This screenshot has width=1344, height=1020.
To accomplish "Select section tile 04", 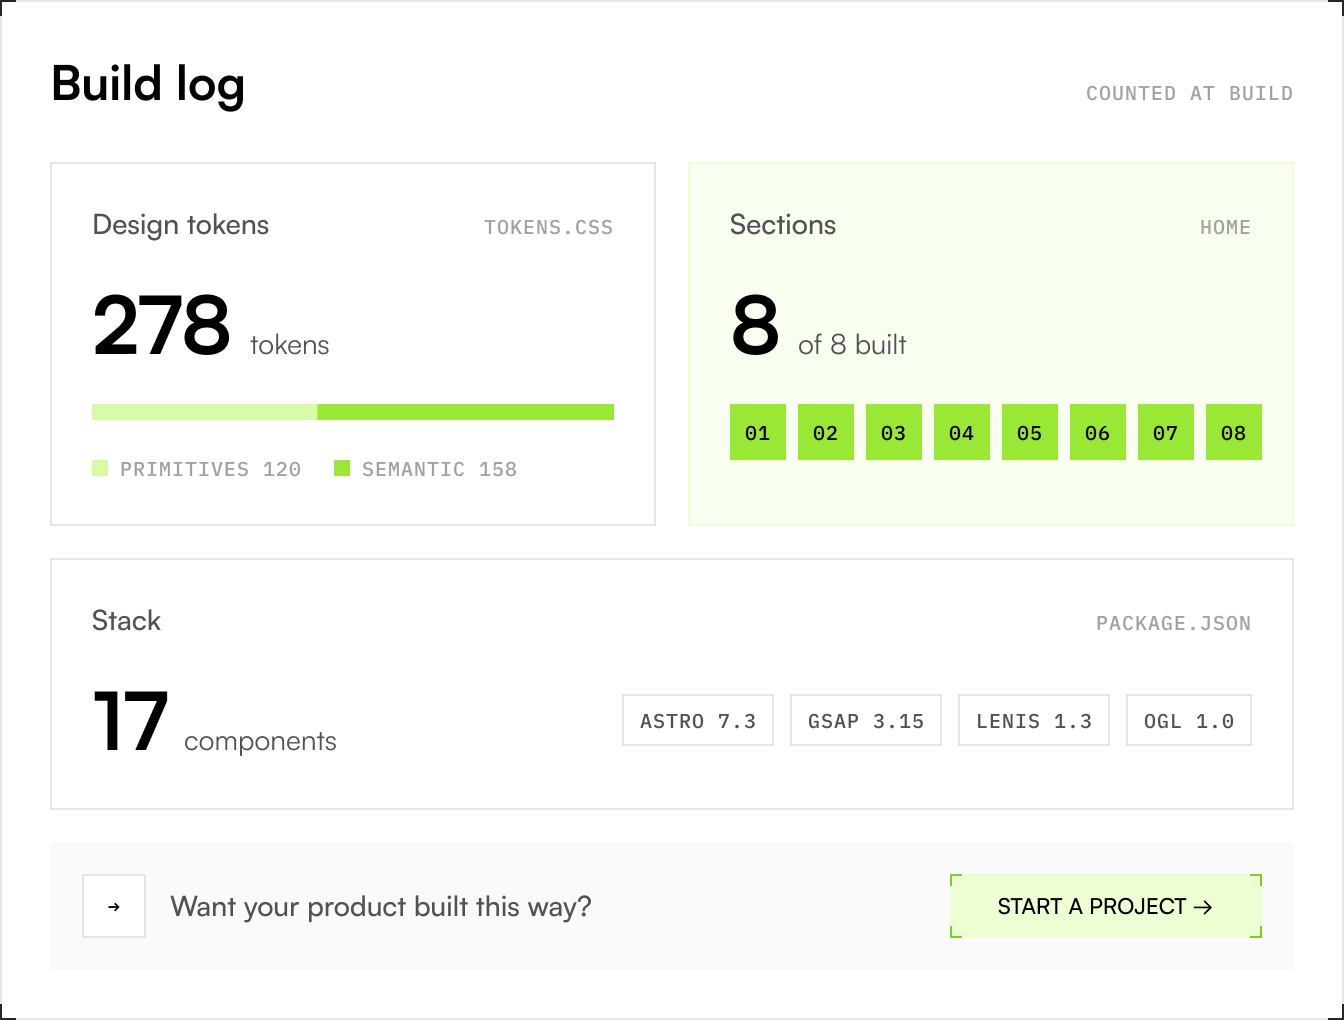I will point(962,432).
